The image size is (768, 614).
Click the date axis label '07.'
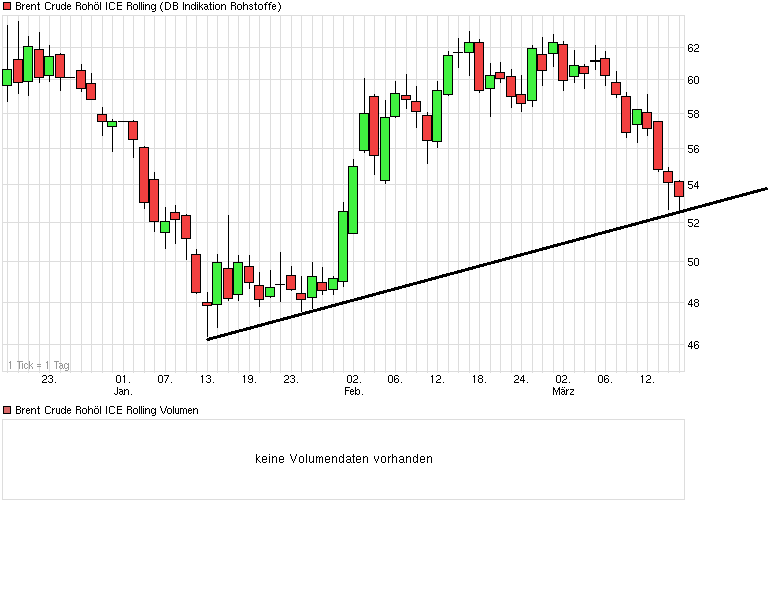point(165,379)
